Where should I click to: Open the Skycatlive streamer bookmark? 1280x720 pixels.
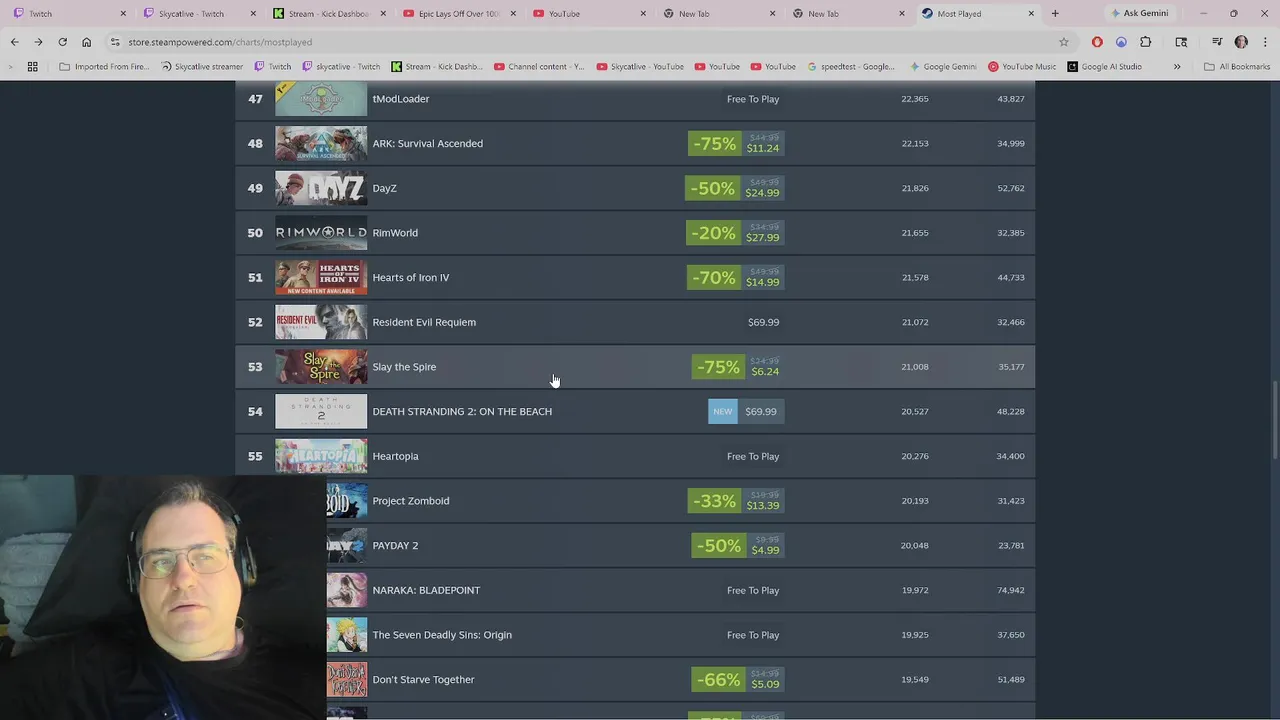point(202,67)
